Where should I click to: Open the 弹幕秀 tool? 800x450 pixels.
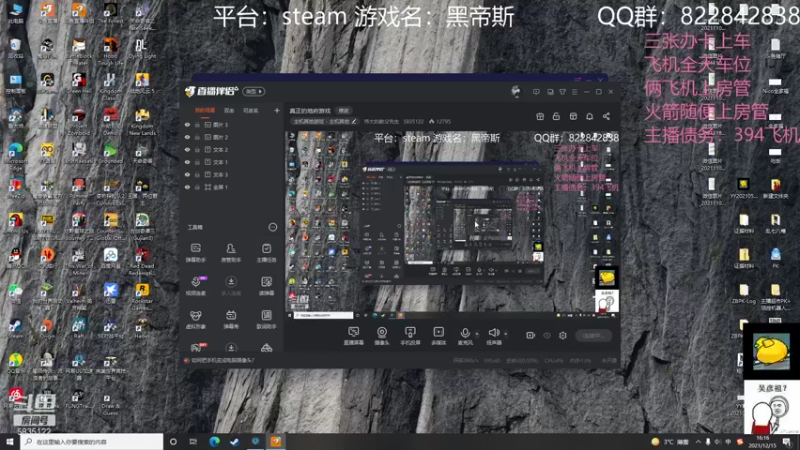coord(231,319)
